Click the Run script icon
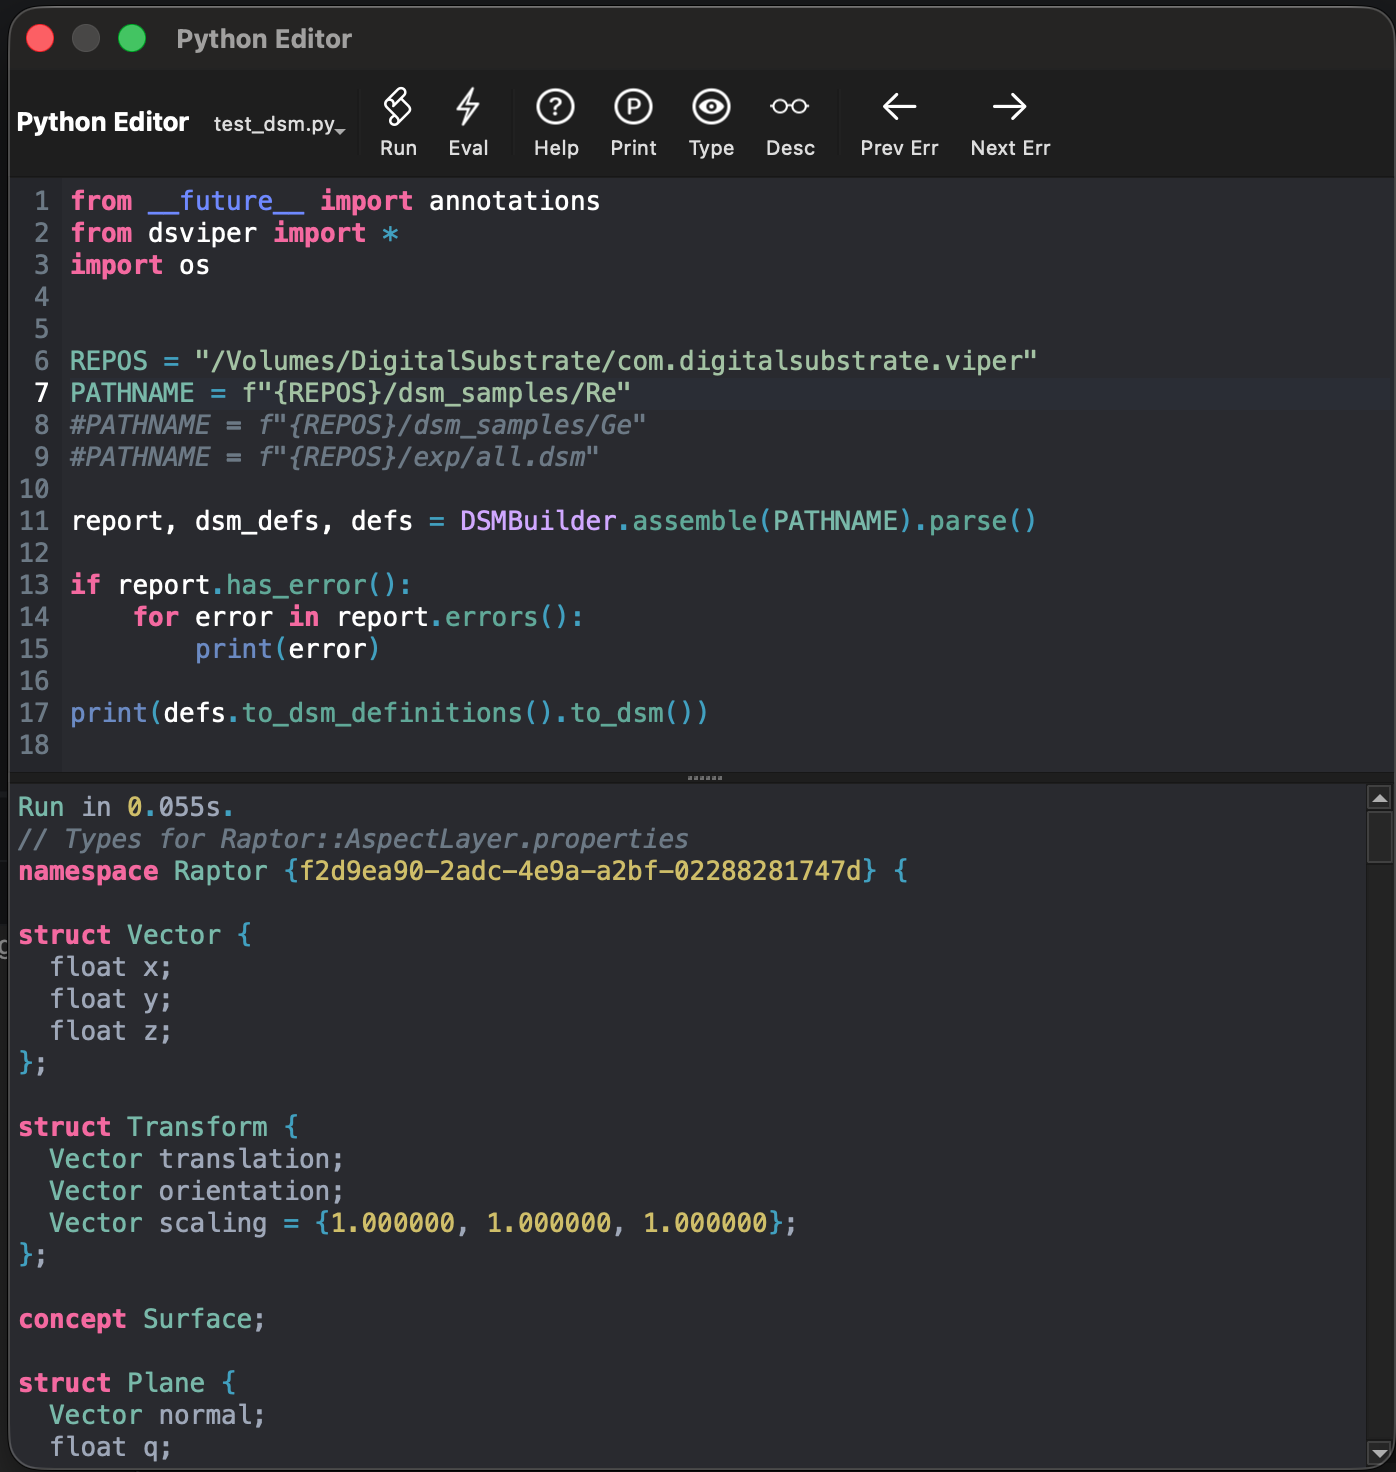Screen dimensions: 1396x1472 pos(397,107)
